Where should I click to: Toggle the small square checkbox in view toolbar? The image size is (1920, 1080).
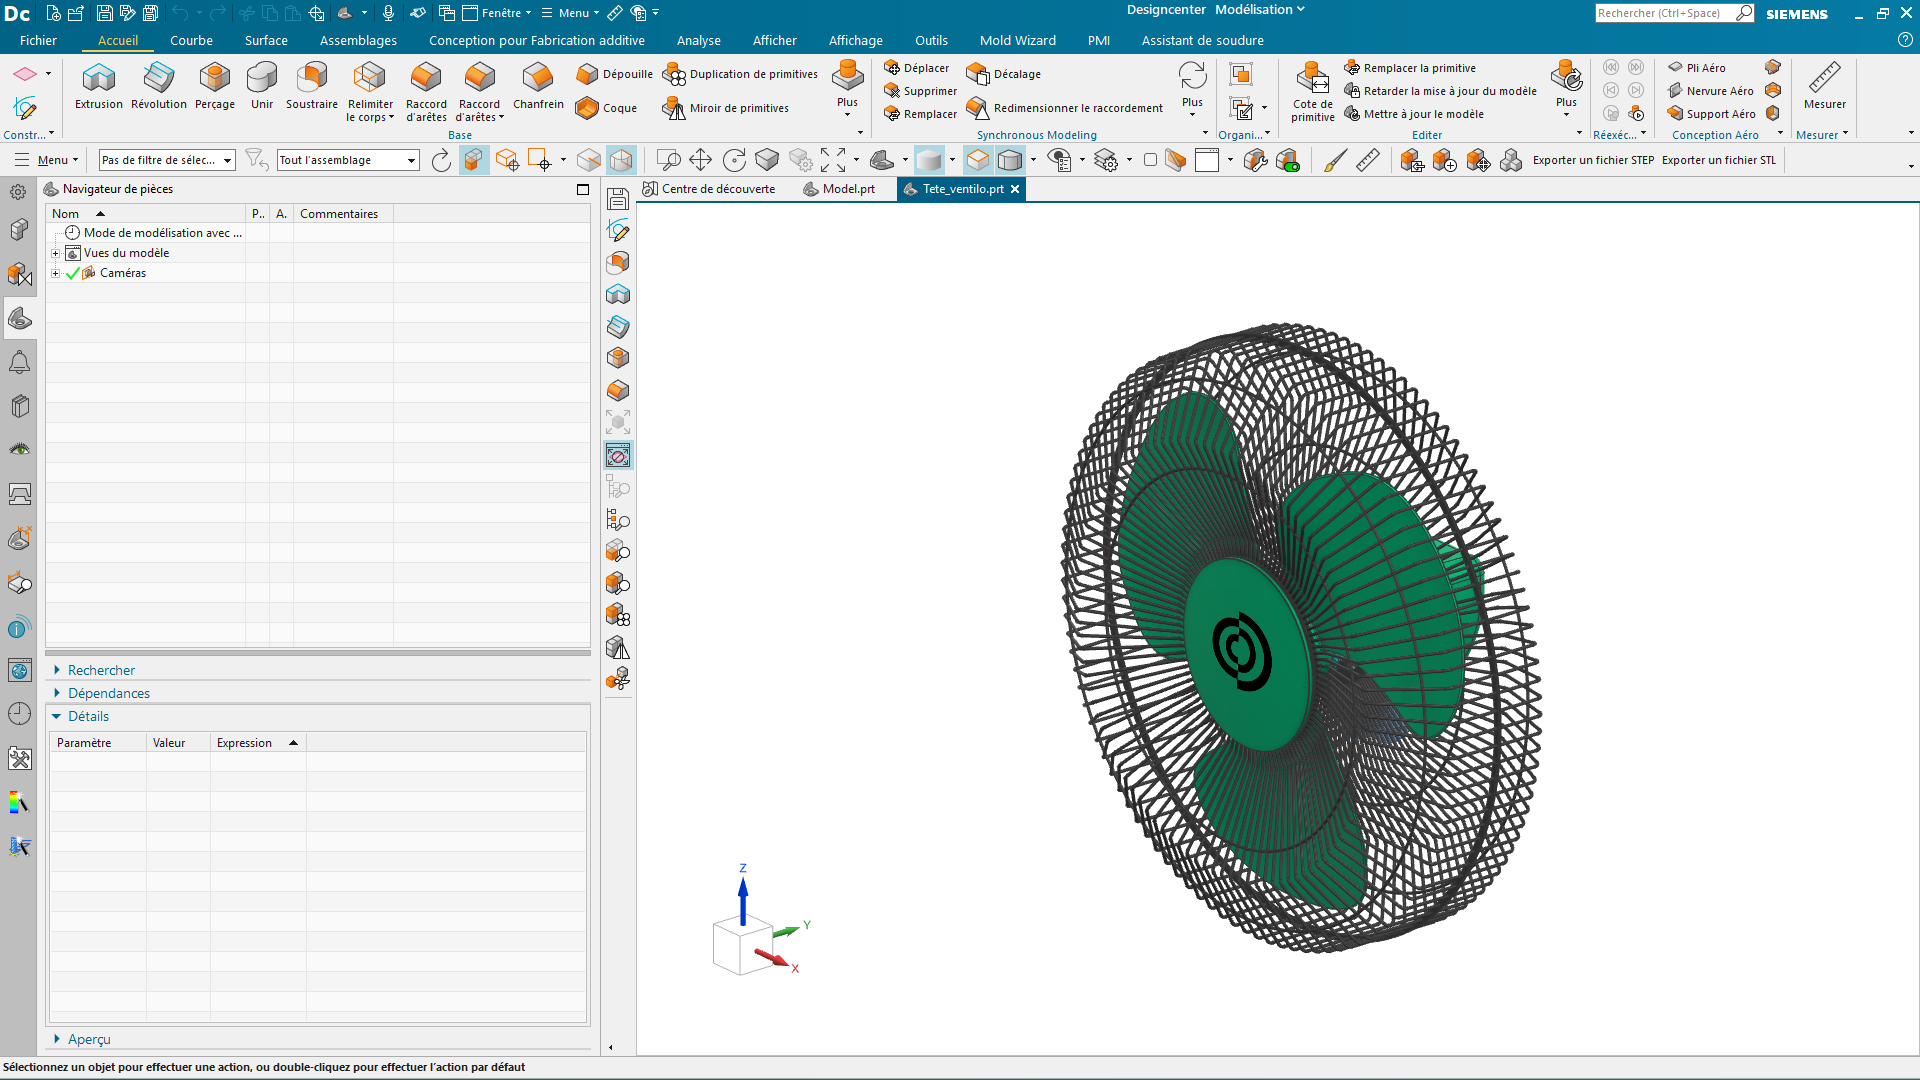[1150, 160]
